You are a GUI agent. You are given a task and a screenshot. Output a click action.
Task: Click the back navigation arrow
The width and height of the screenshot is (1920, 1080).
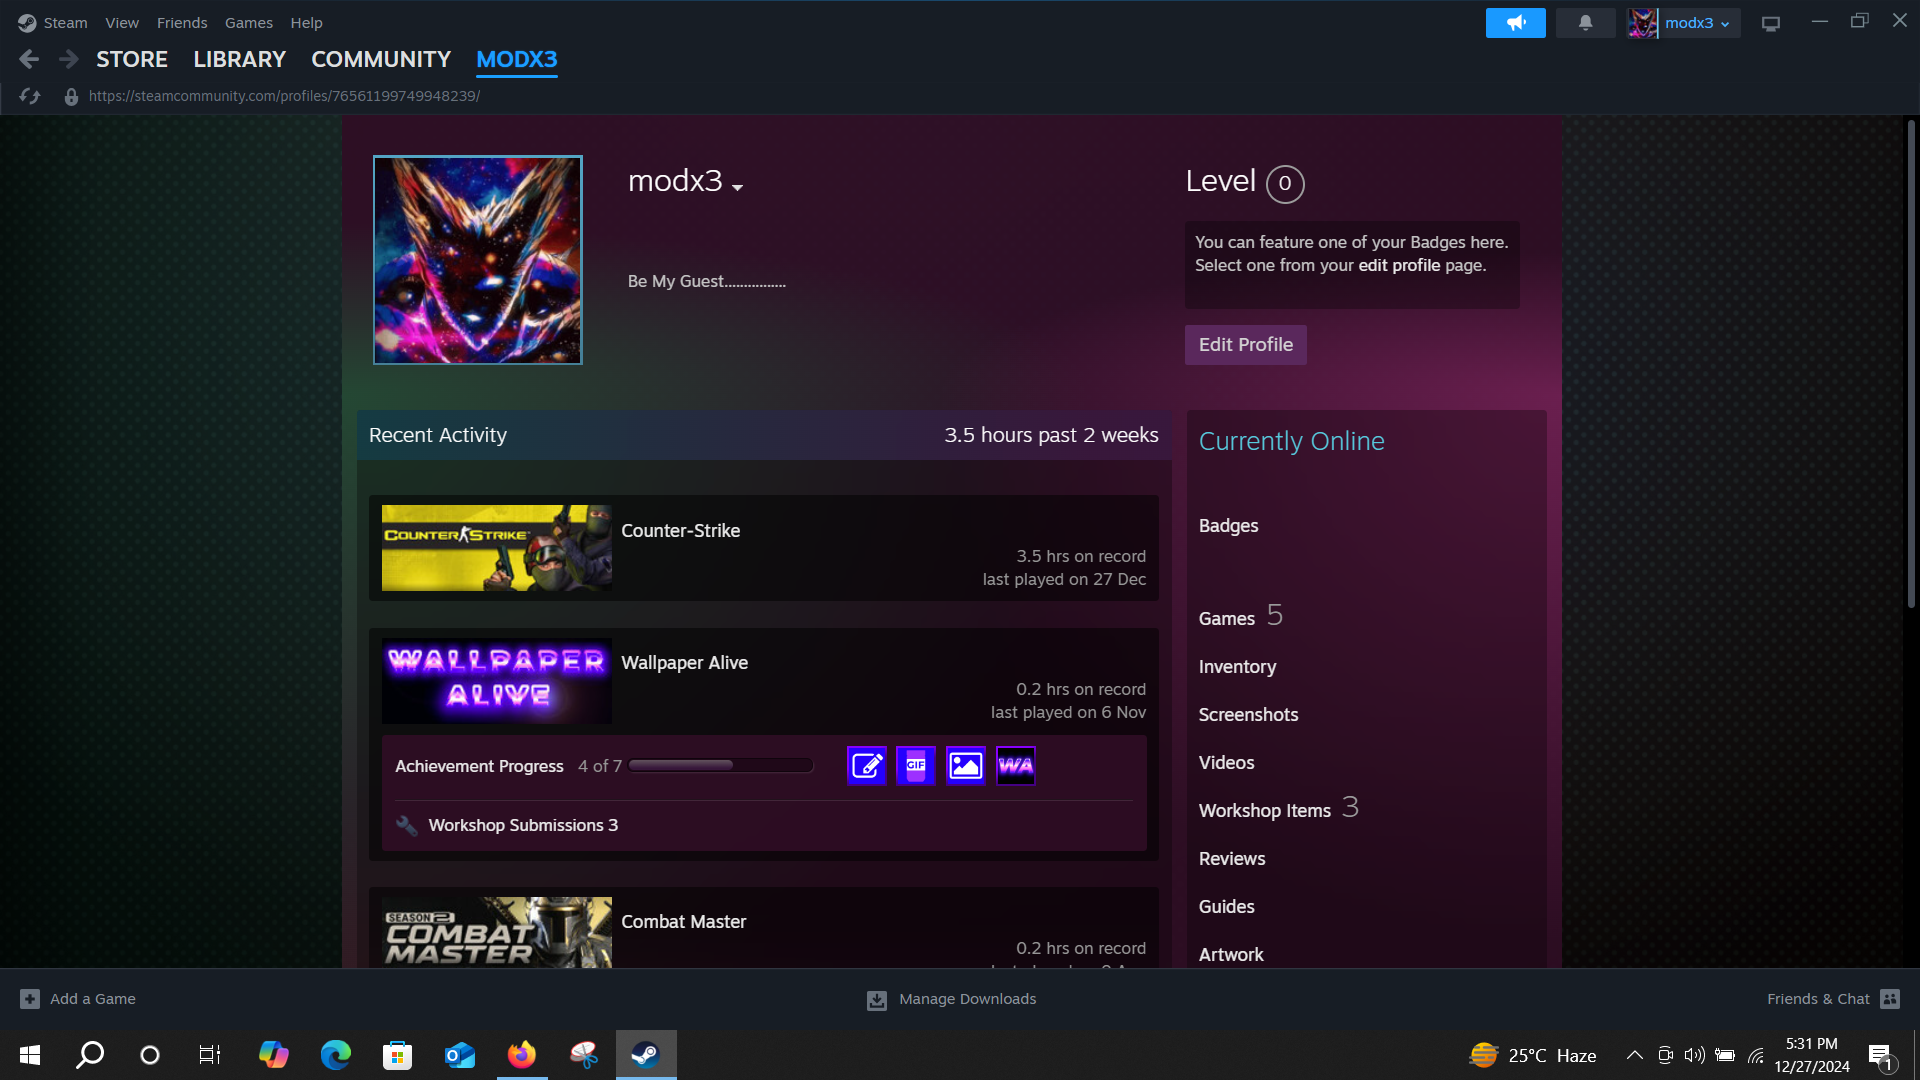click(x=29, y=60)
